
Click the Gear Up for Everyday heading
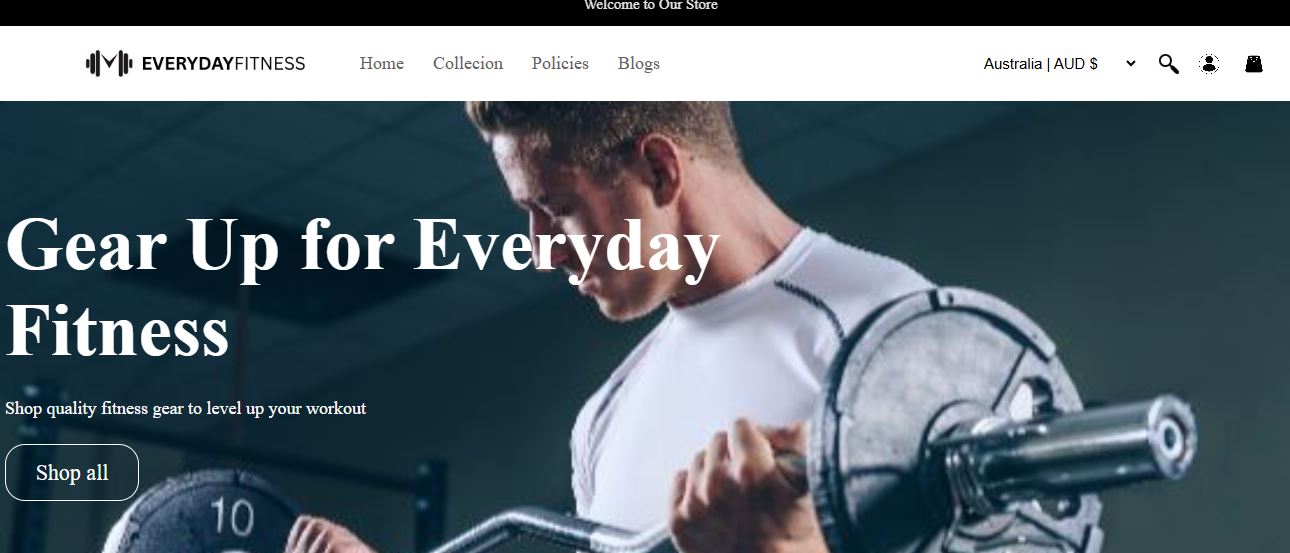(x=362, y=245)
